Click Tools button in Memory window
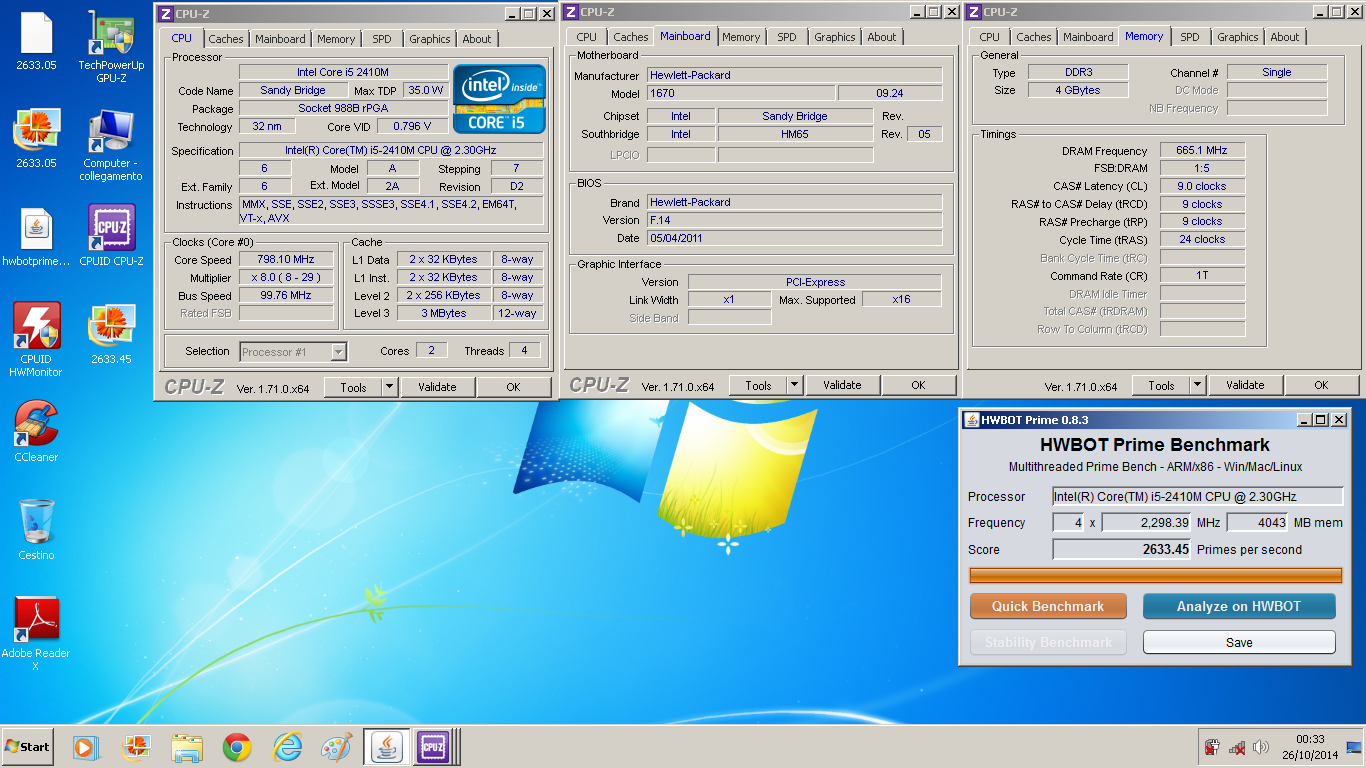The height and width of the screenshot is (768, 1366). 1161,385
